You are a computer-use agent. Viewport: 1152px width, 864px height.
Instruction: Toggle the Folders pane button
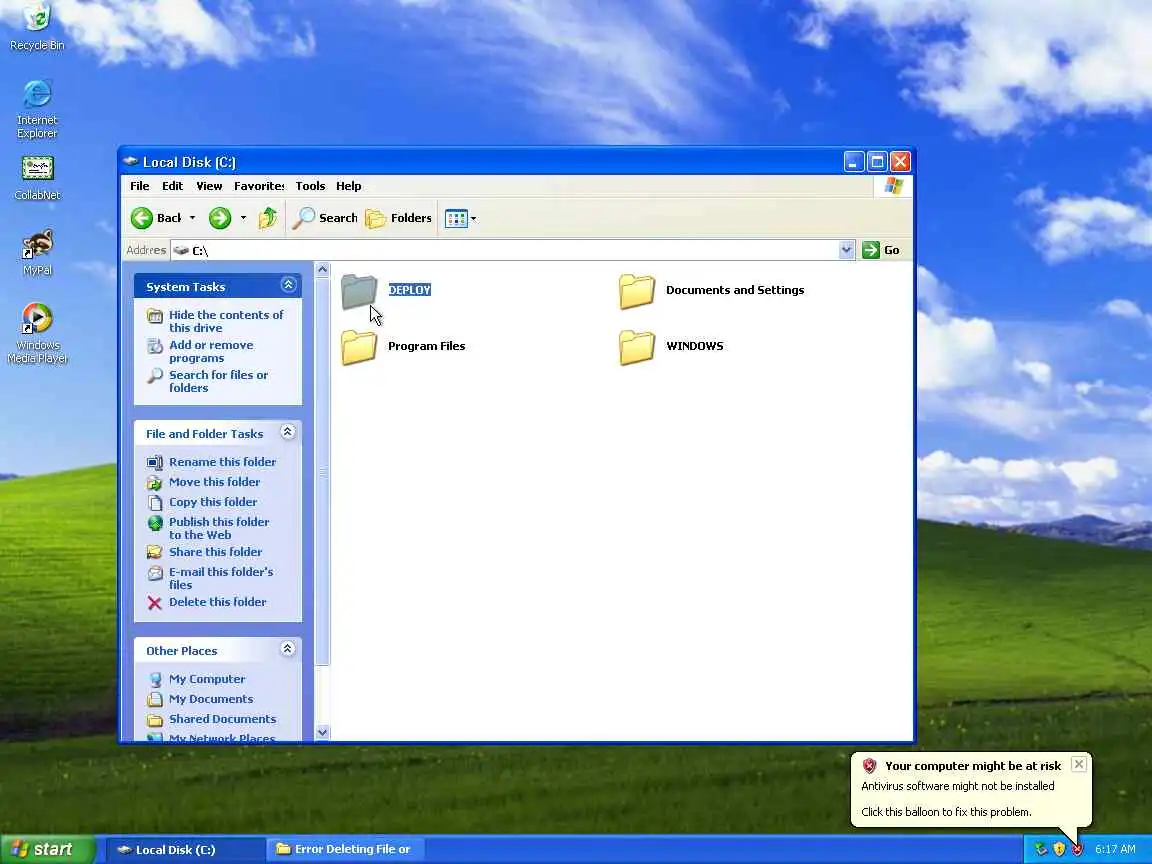tap(398, 218)
